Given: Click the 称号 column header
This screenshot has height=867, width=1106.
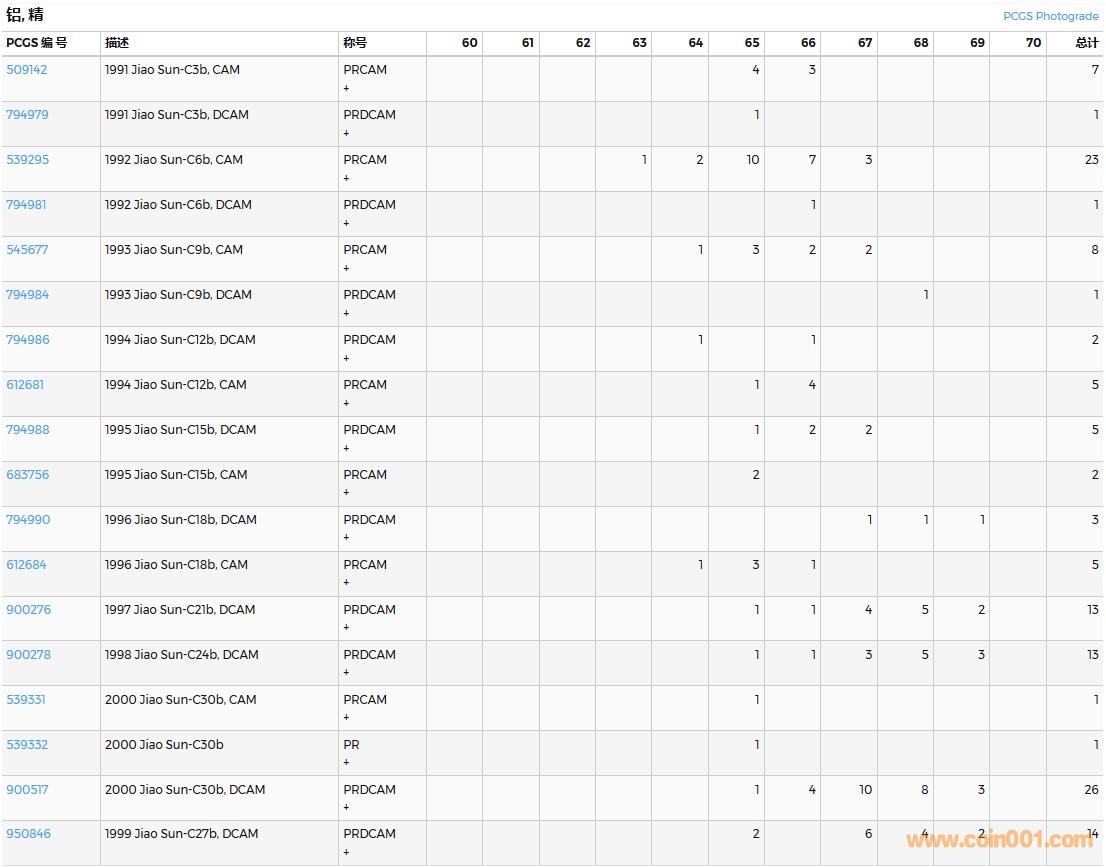Looking at the screenshot, I should tap(355, 43).
